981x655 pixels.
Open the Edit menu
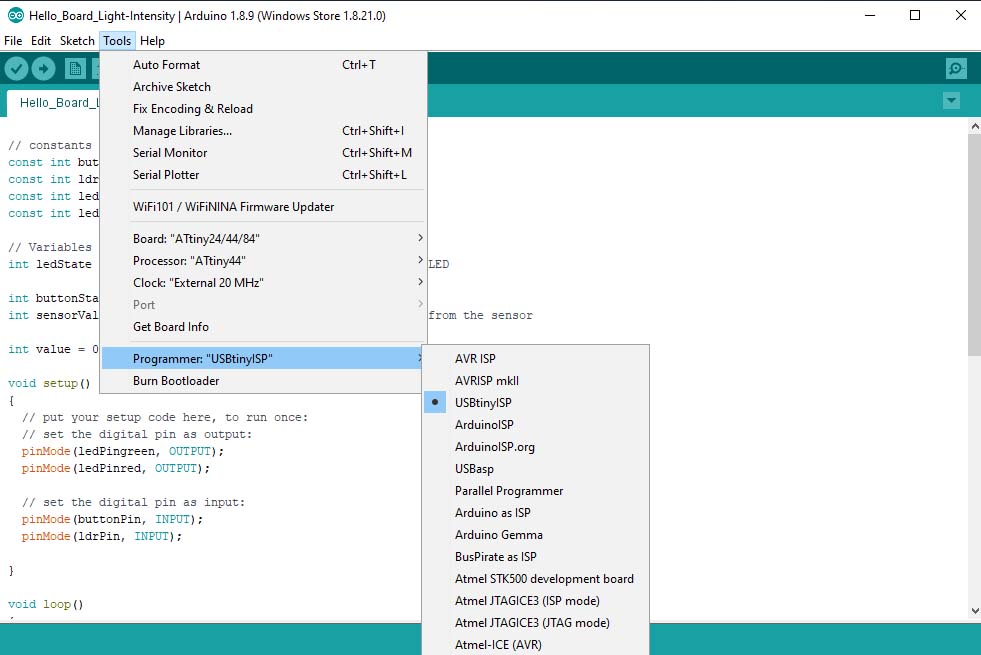point(41,41)
